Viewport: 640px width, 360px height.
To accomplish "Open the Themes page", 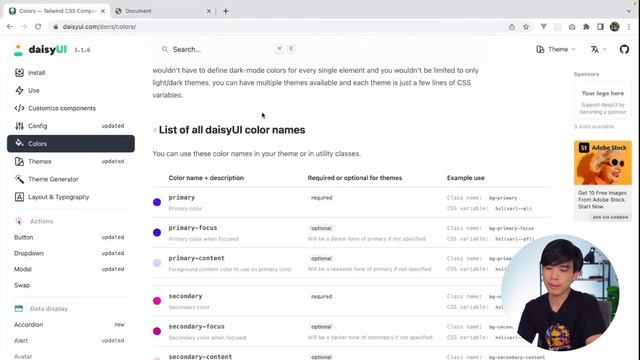I will tap(71, 161).
